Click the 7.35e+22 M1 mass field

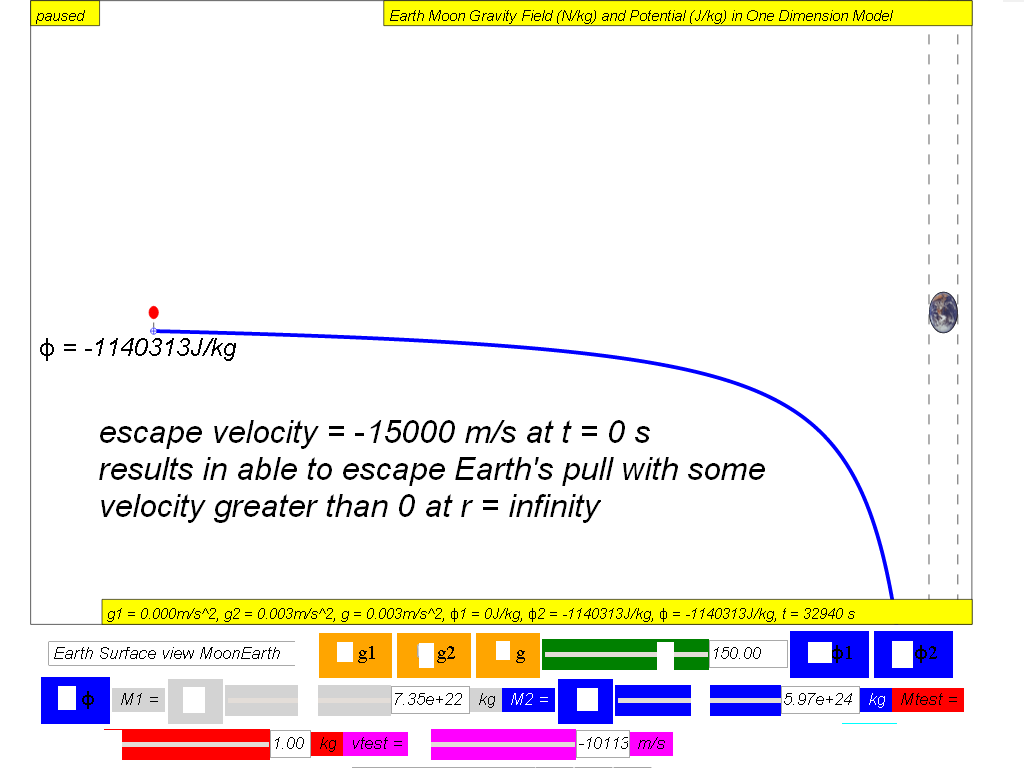430,700
